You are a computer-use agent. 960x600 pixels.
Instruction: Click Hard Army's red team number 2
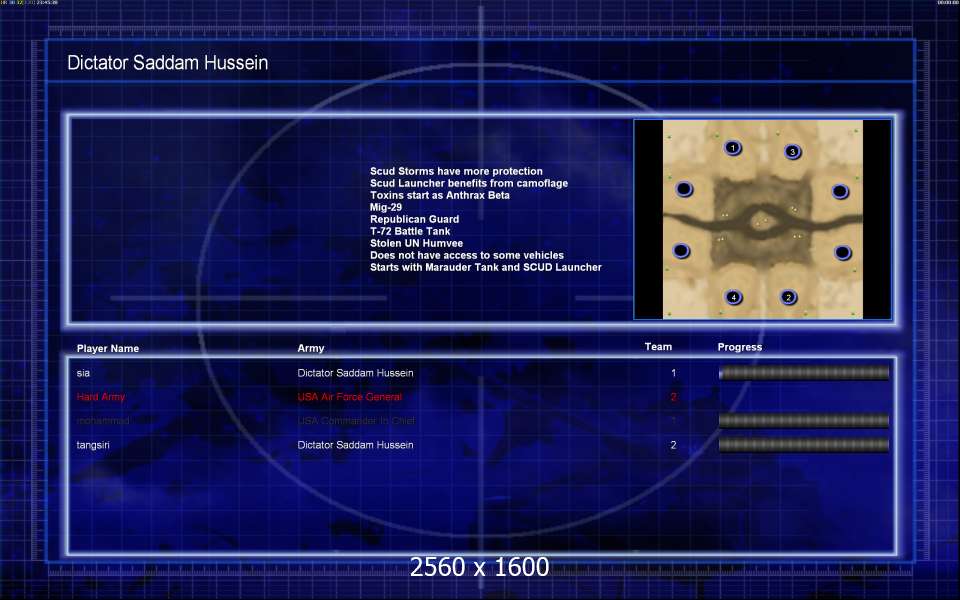(x=673, y=397)
